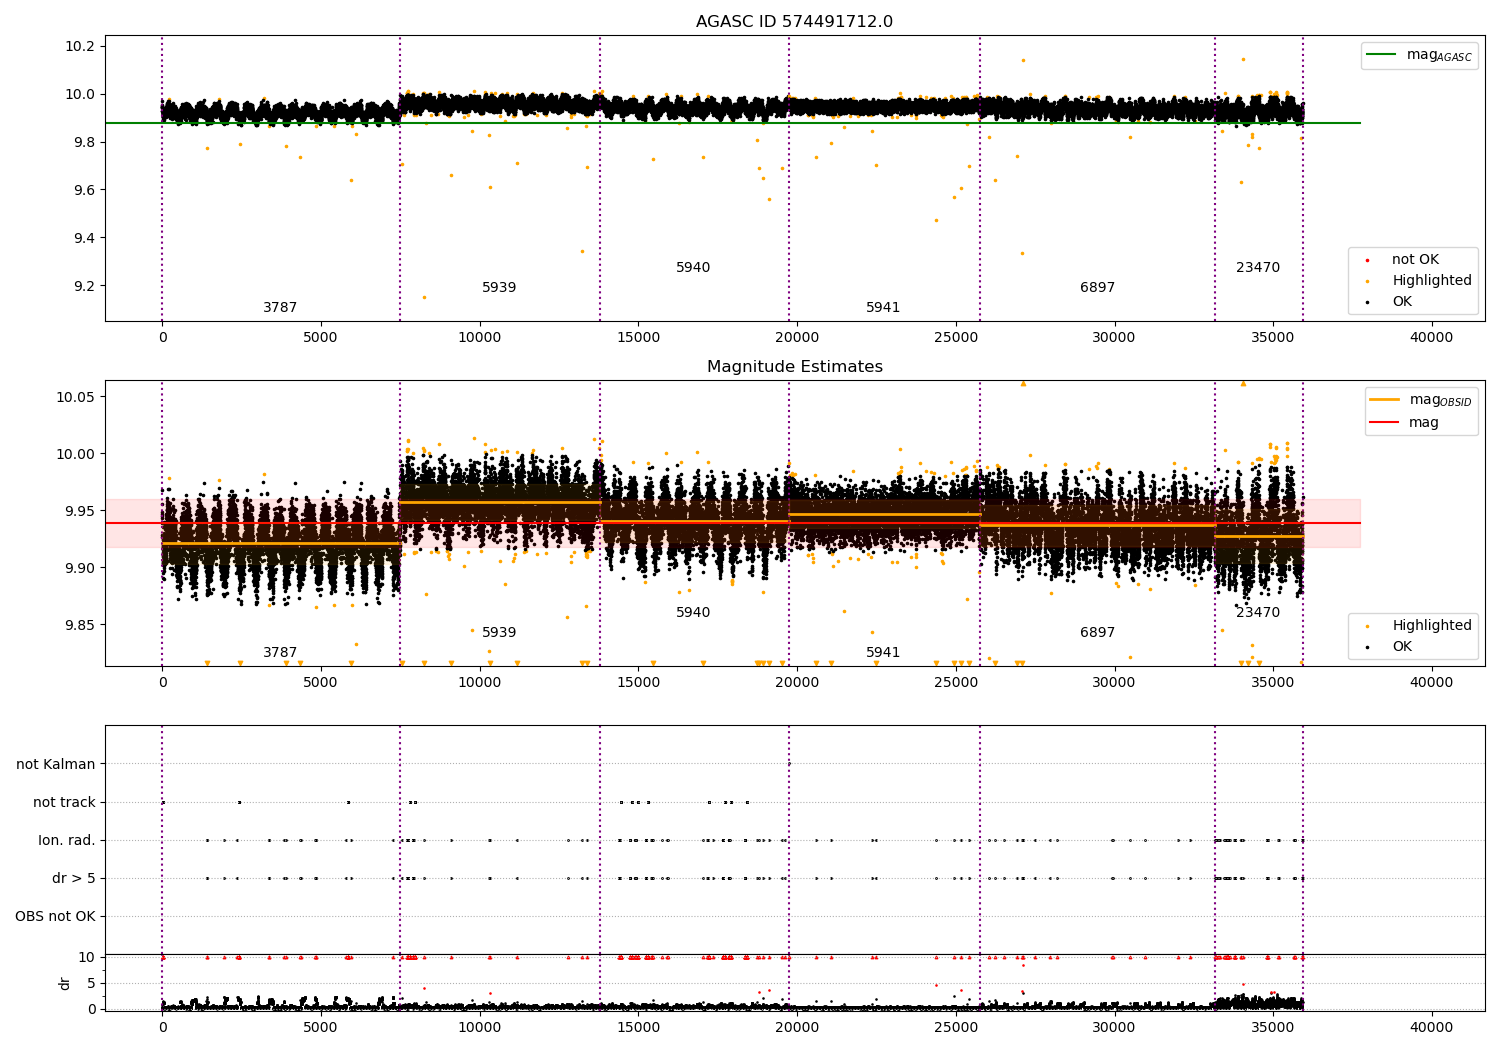1500x1050 pixels.
Task: Click obsid label 23470 in top plot
Action: coord(1258,268)
